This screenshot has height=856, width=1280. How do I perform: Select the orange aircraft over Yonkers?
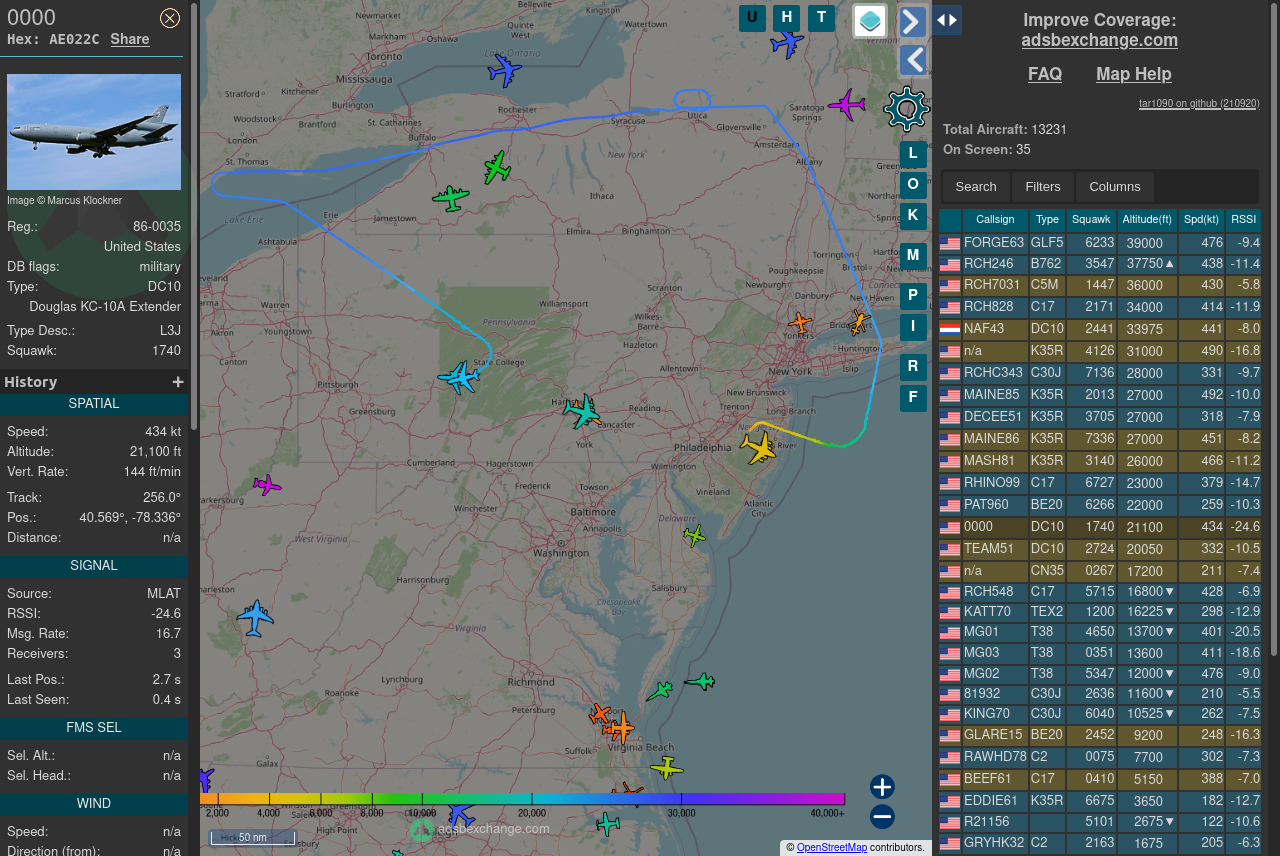tap(799, 323)
